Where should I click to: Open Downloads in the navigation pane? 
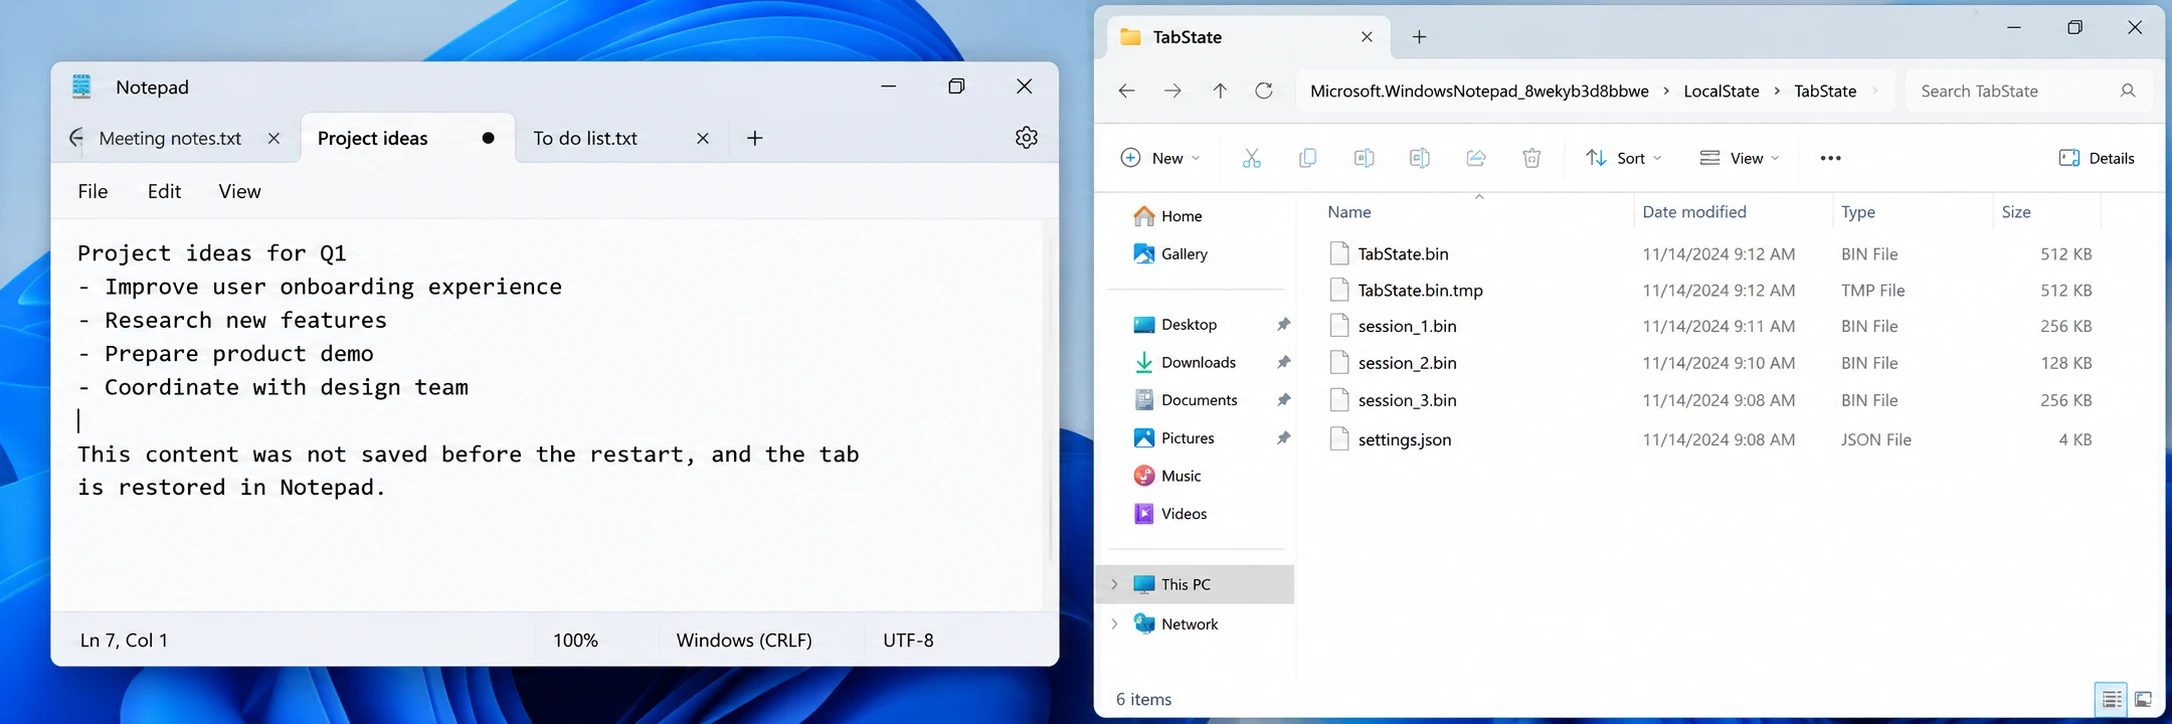point(1198,362)
